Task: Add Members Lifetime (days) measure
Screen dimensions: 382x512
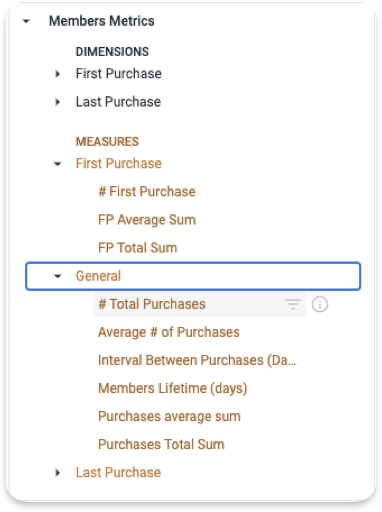Action: [173, 388]
